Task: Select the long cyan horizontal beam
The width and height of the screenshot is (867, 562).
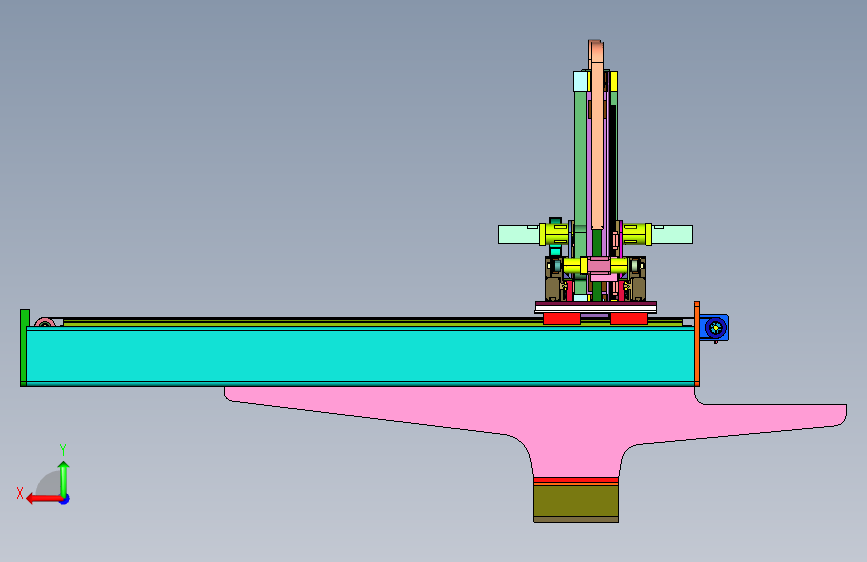Action: 359,355
